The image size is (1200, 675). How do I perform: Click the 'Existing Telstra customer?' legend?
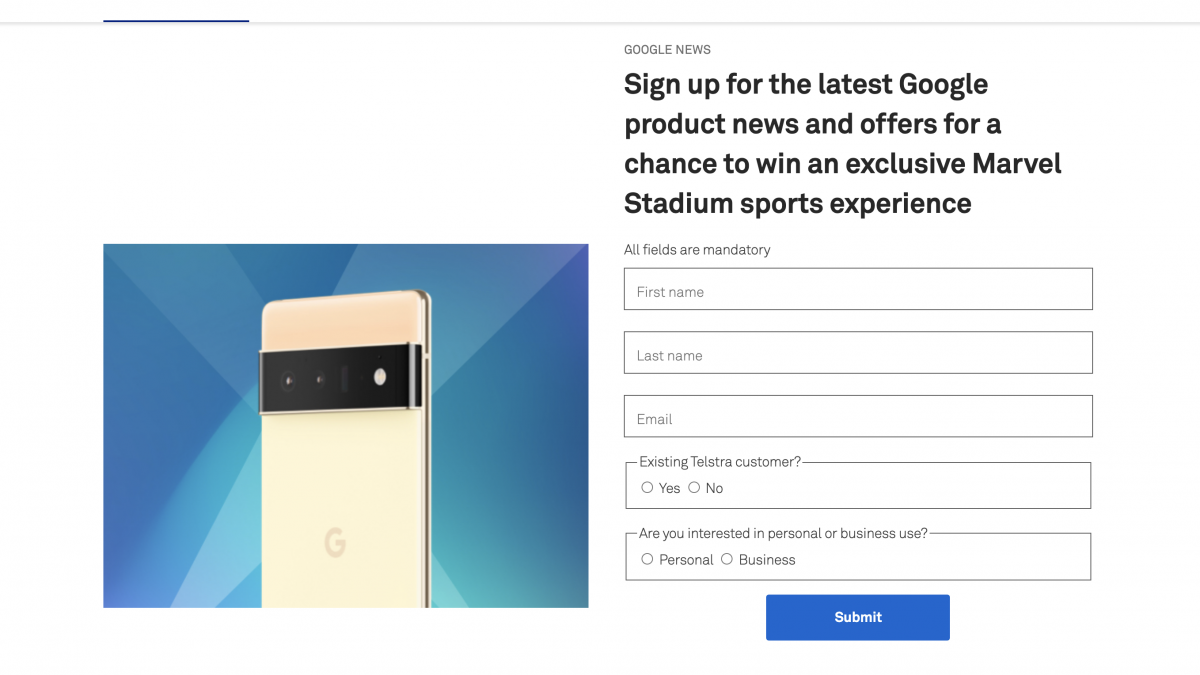720,462
